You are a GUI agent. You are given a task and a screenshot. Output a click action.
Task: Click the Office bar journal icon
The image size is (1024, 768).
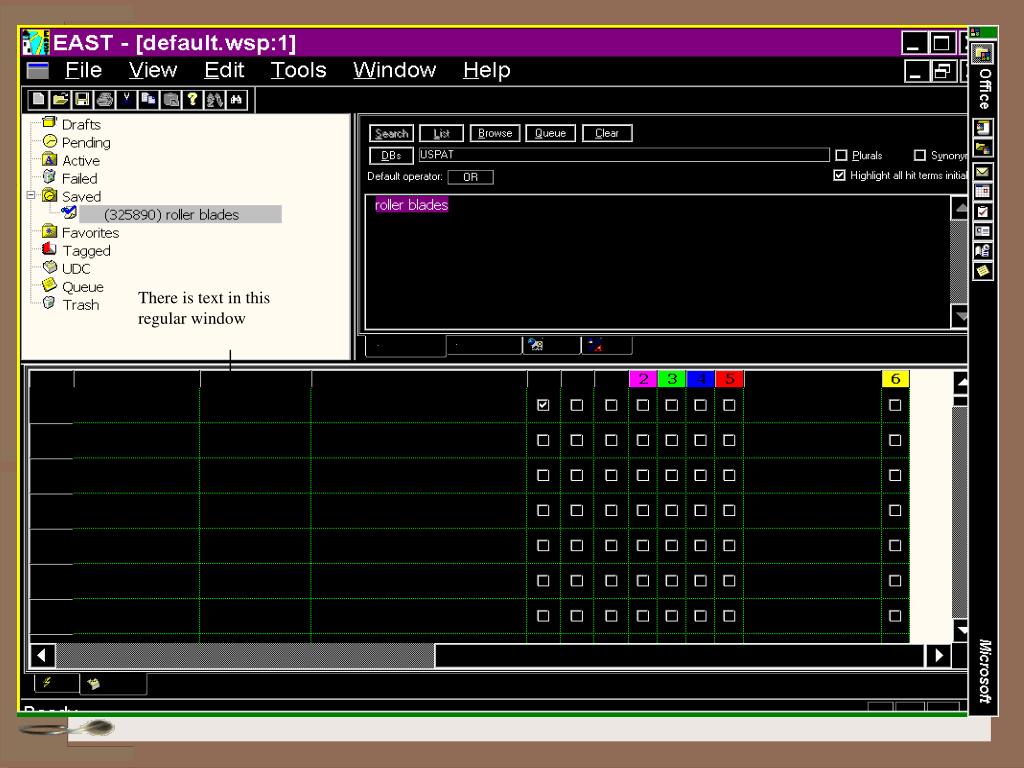(983, 251)
